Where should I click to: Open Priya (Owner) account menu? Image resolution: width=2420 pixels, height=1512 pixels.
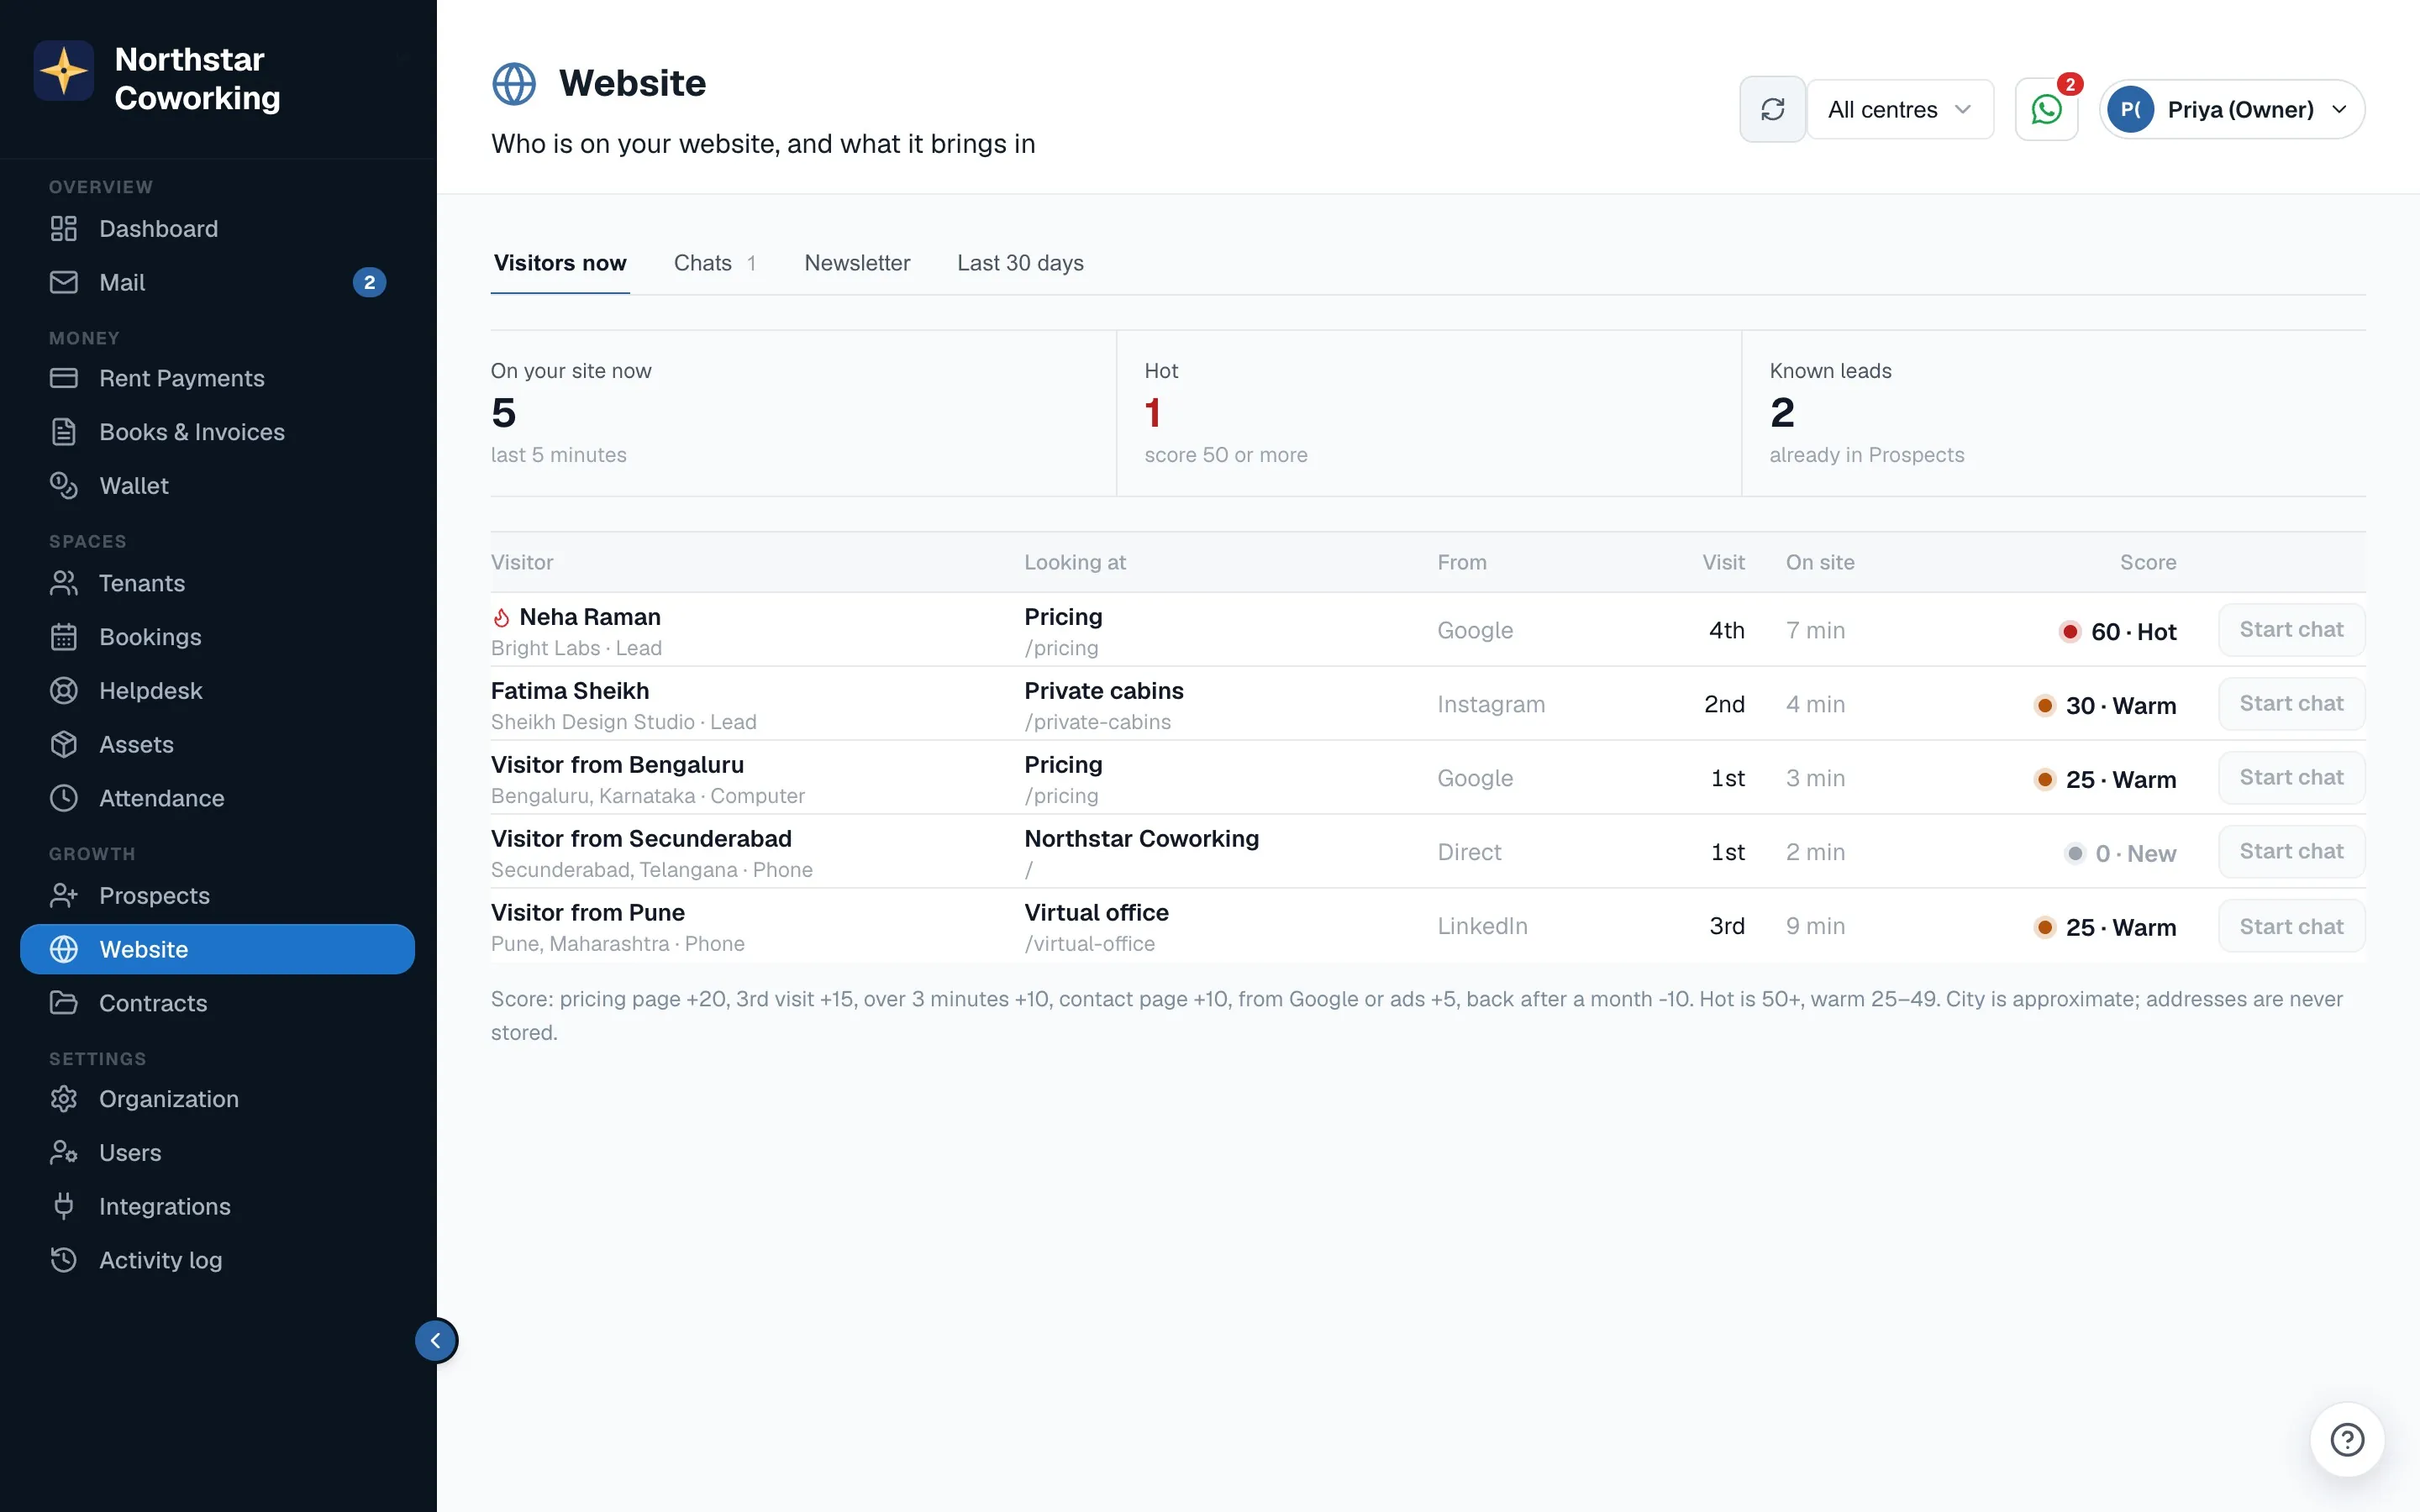click(x=2232, y=109)
